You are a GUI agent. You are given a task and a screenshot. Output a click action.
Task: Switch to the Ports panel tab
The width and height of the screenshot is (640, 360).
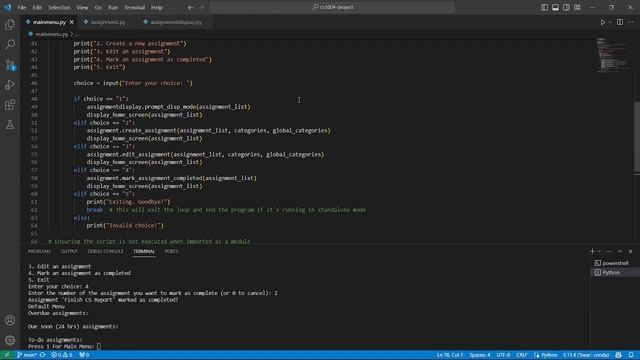[171, 251]
